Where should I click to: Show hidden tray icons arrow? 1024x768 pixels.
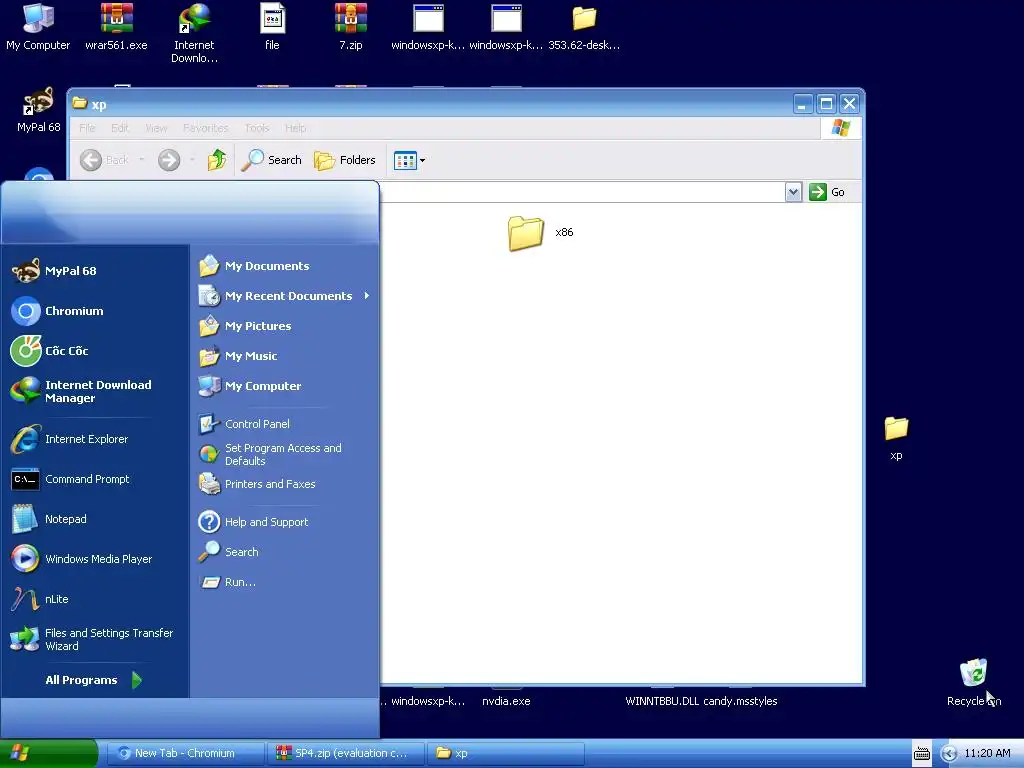tap(949, 754)
